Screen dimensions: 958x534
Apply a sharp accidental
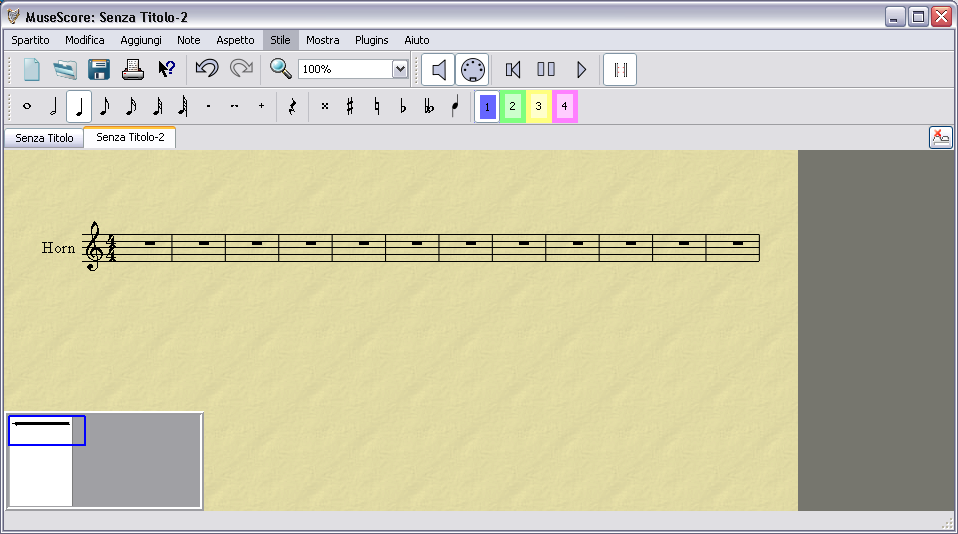pos(350,106)
